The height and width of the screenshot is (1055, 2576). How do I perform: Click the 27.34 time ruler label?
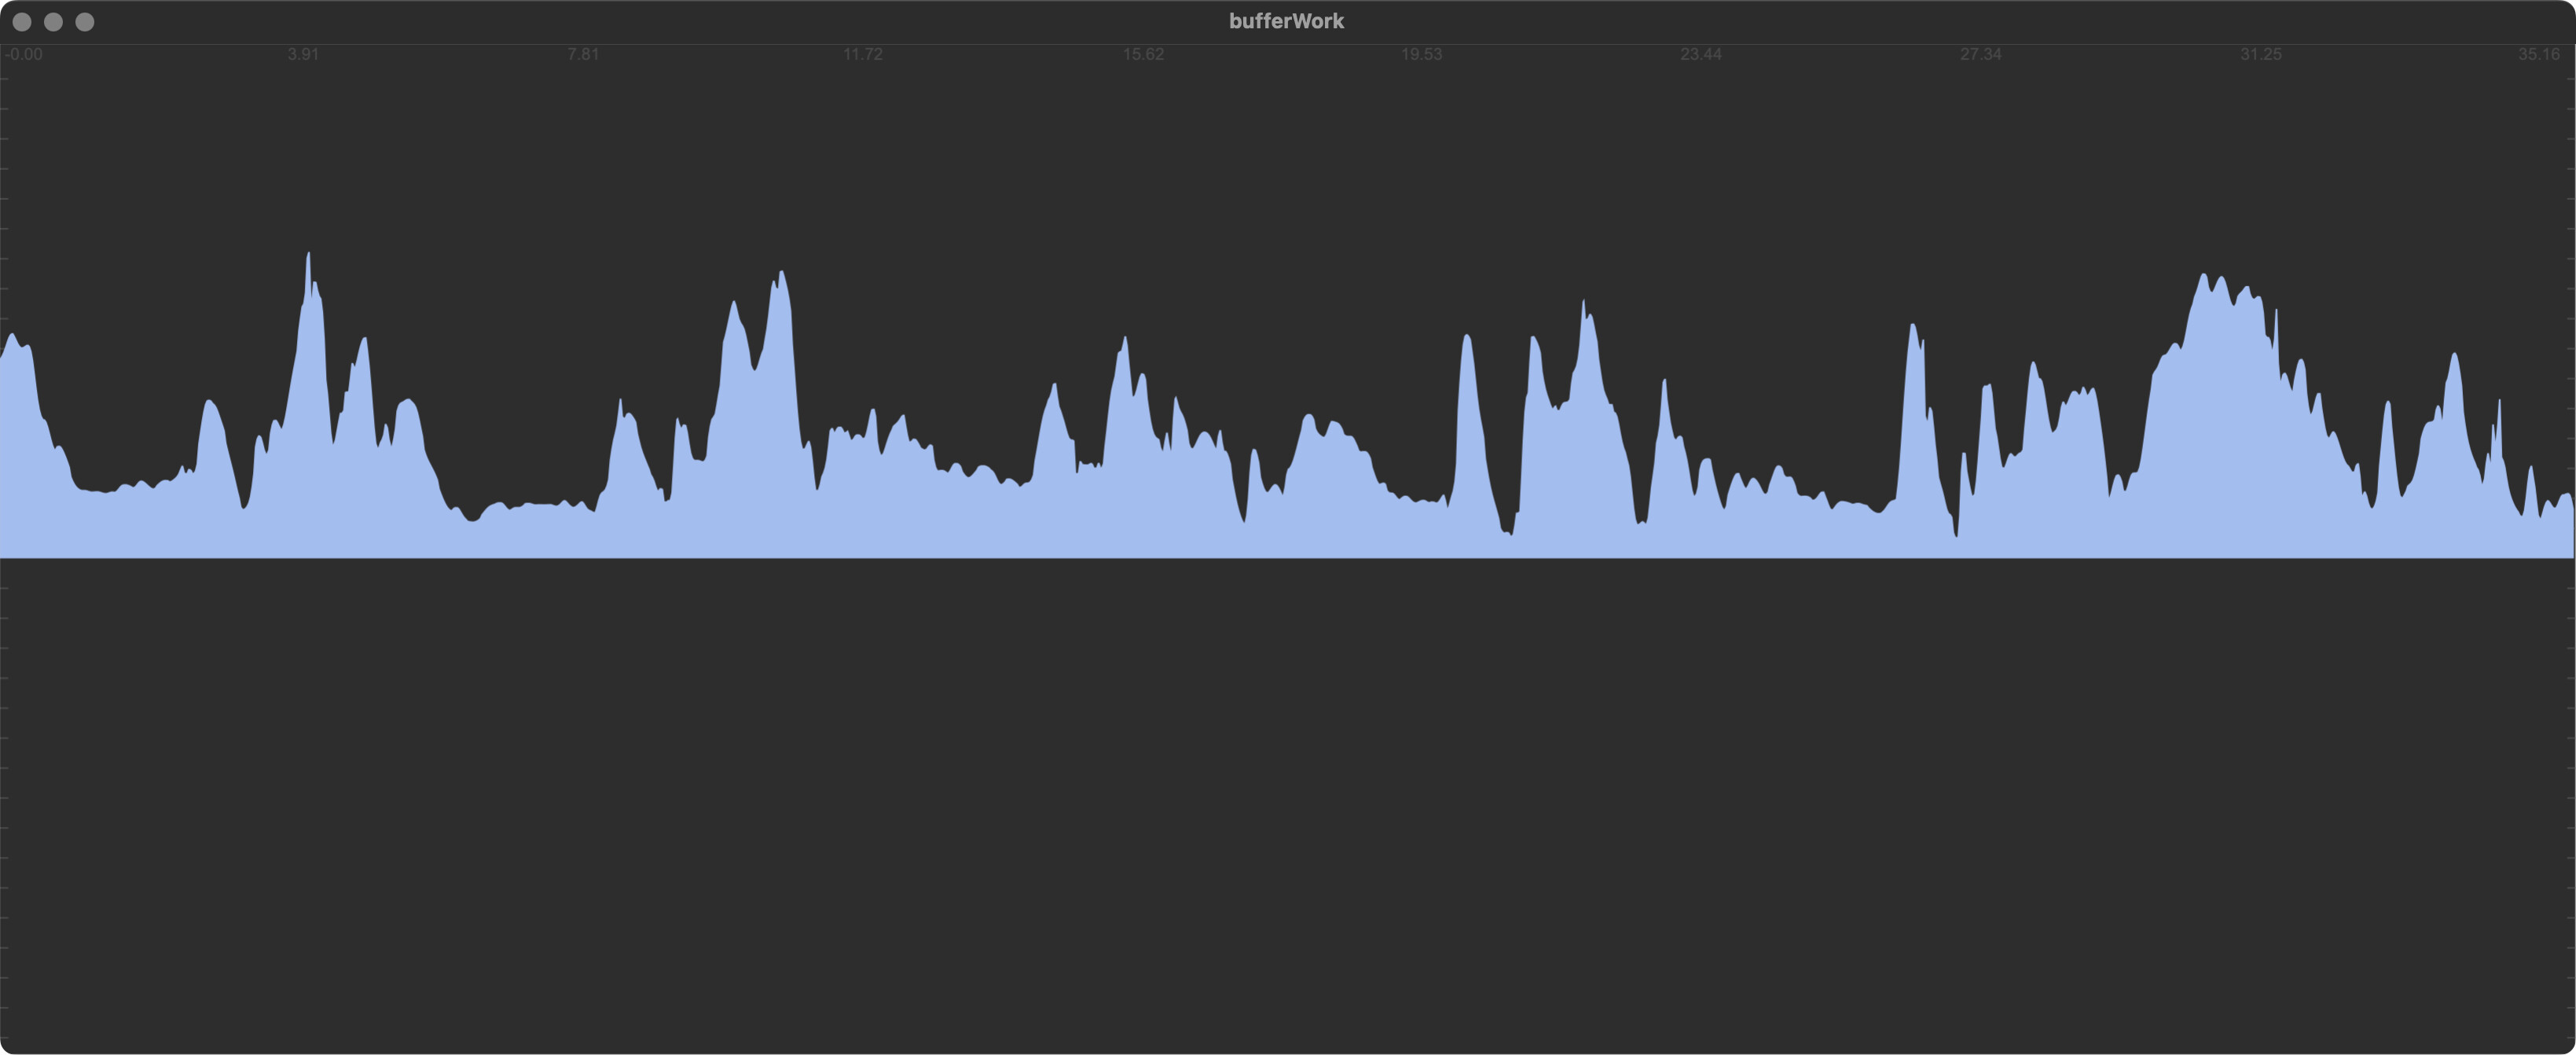1980,54
